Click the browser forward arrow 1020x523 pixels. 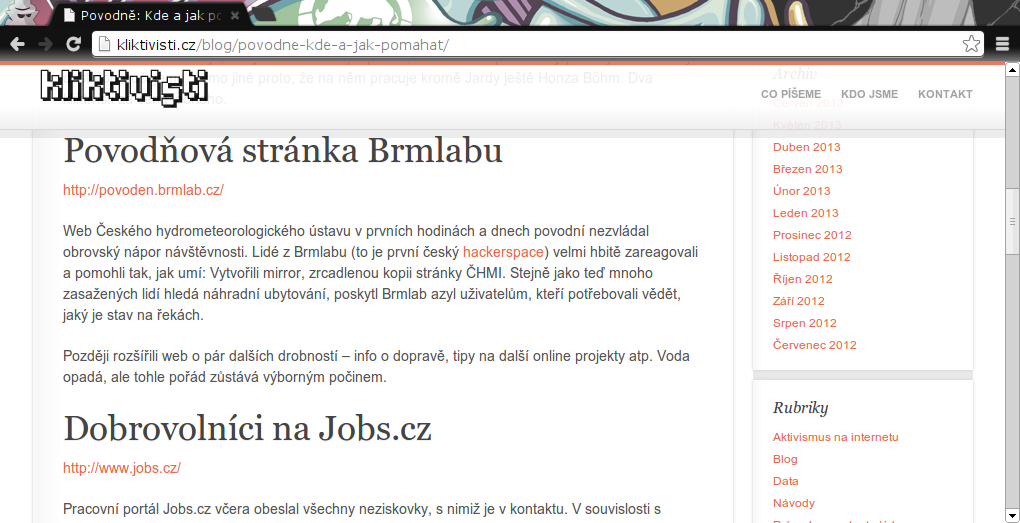pyautogui.click(x=46, y=44)
